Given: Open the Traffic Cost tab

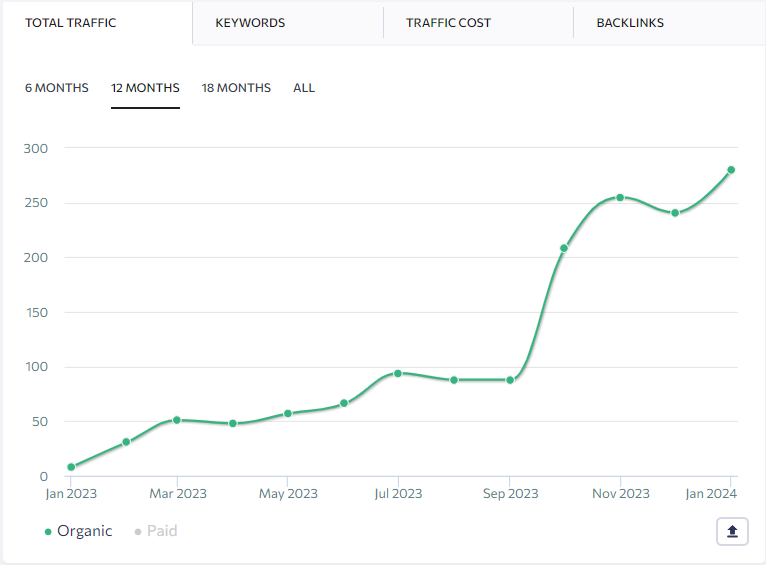Looking at the screenshot, I should point(448,23).
